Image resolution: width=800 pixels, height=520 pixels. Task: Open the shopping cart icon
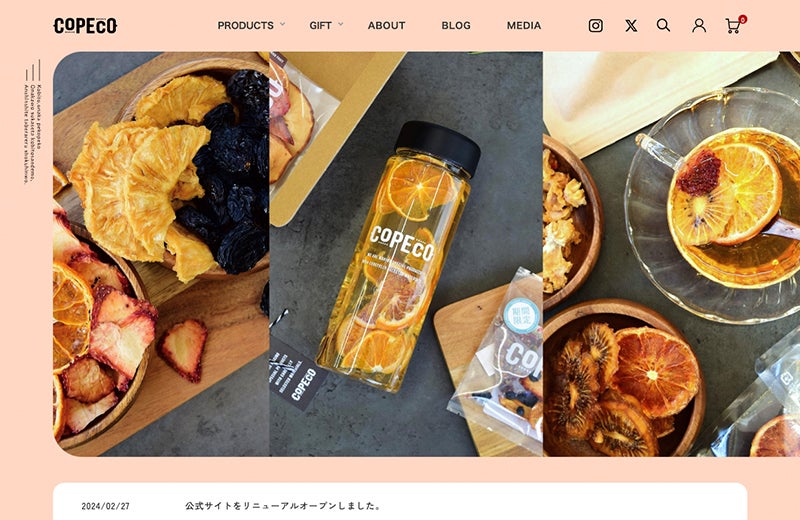733,26
